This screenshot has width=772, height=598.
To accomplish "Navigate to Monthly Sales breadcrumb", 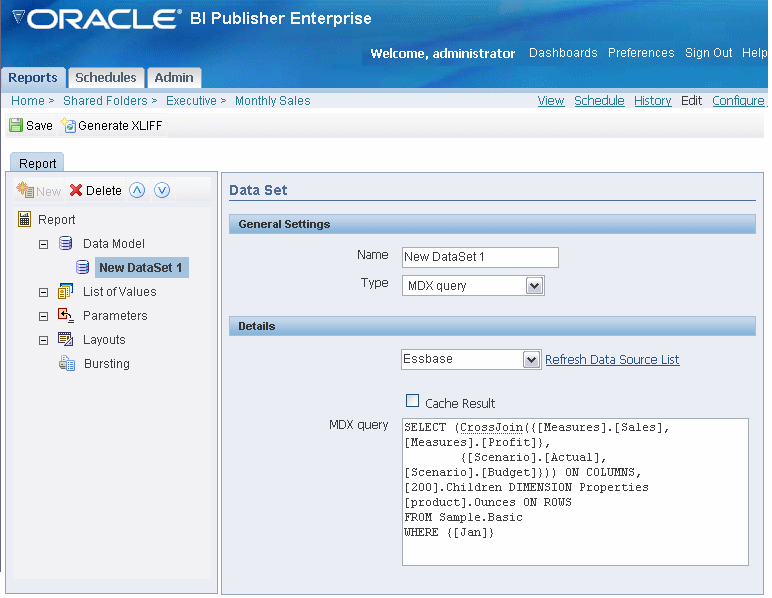I will (x=272, y=100).
